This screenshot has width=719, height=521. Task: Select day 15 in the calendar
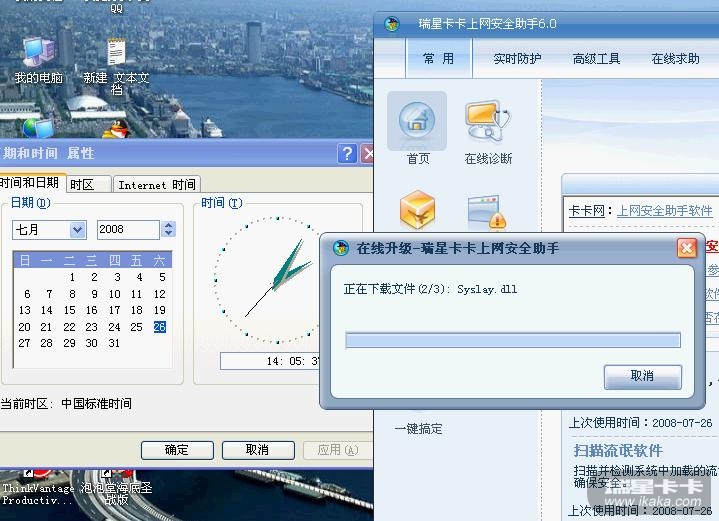click(69, 310)
